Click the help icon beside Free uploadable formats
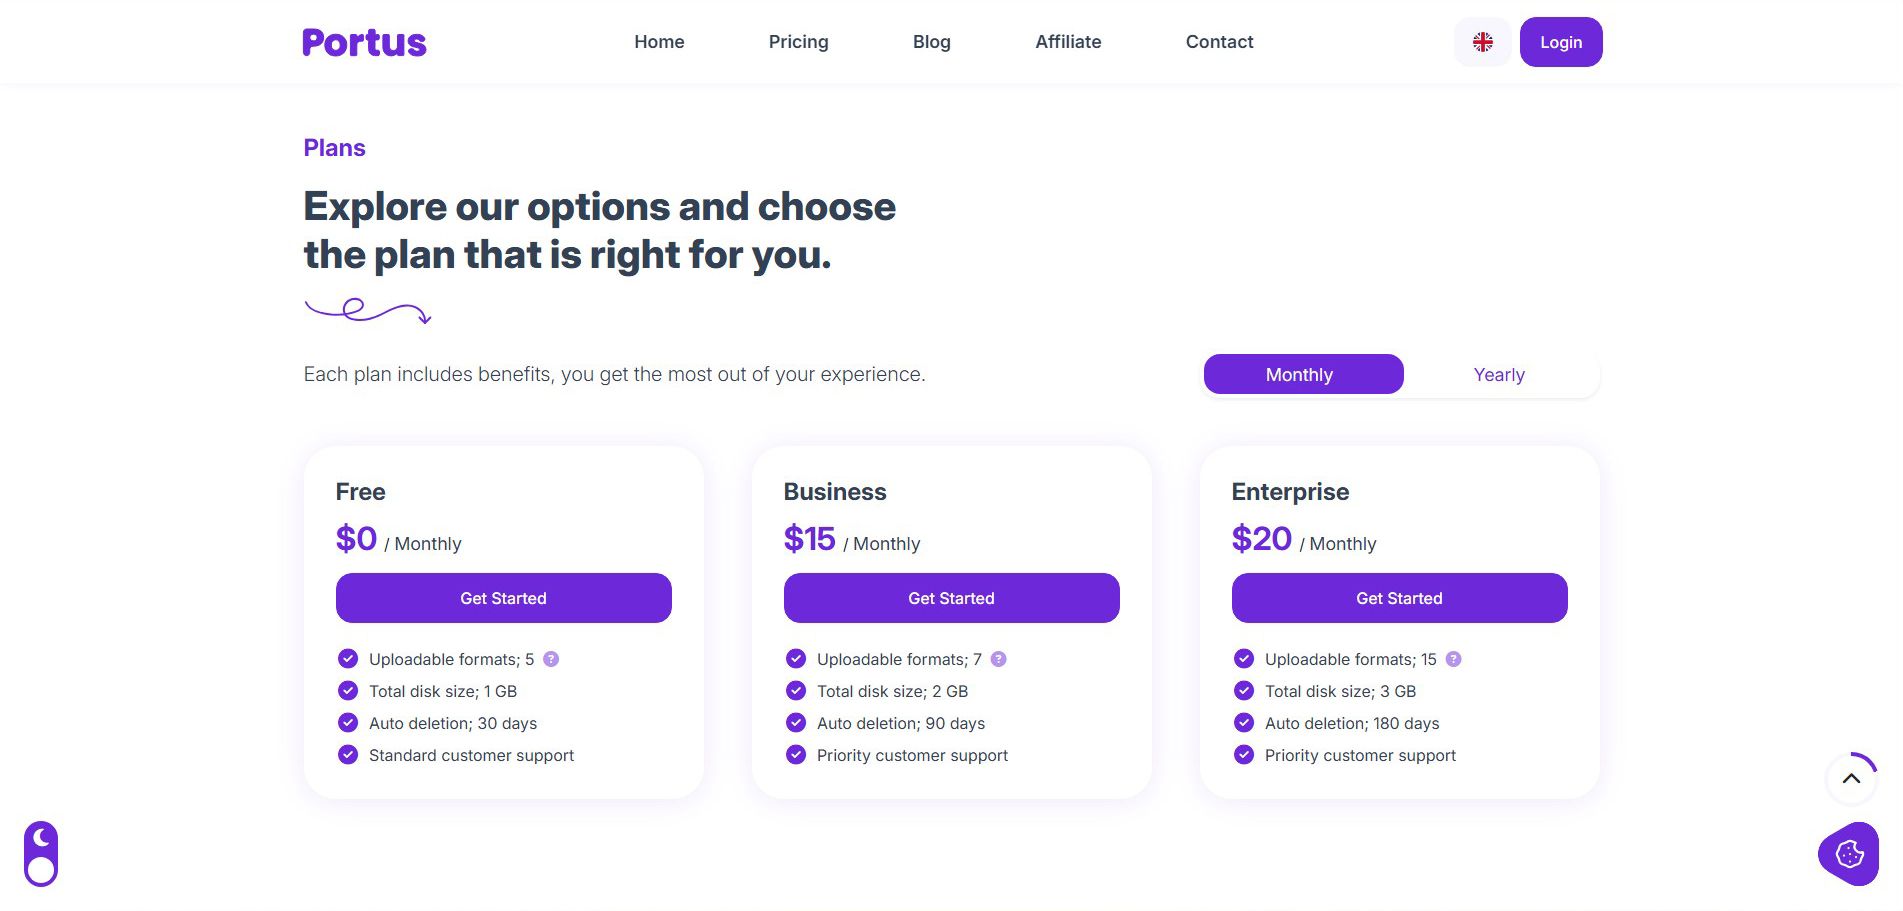1903x911 pixels. point(551,659)
